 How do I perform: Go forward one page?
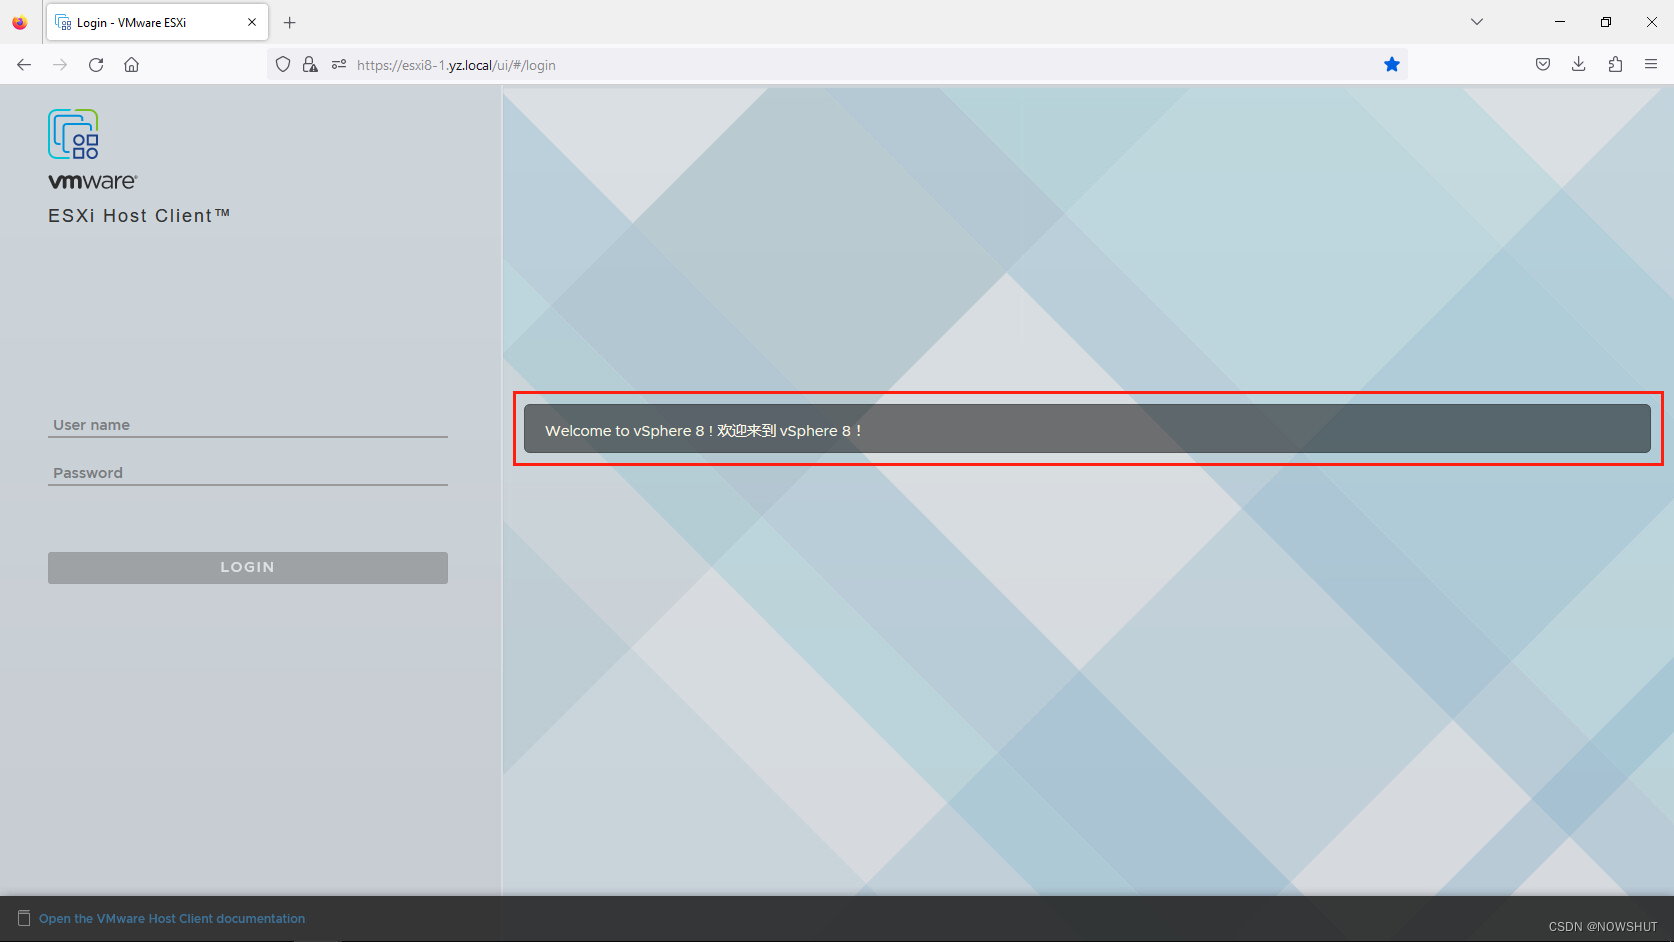coord(60,65)
